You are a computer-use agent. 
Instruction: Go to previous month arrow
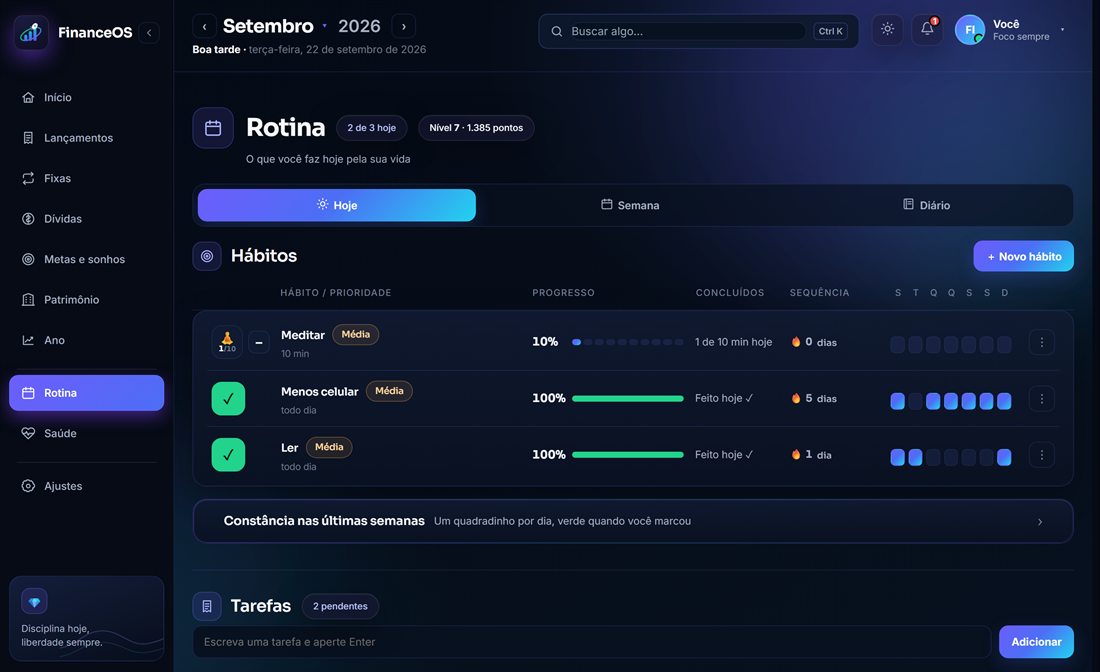pyautogui.click(x=204, y=27)
